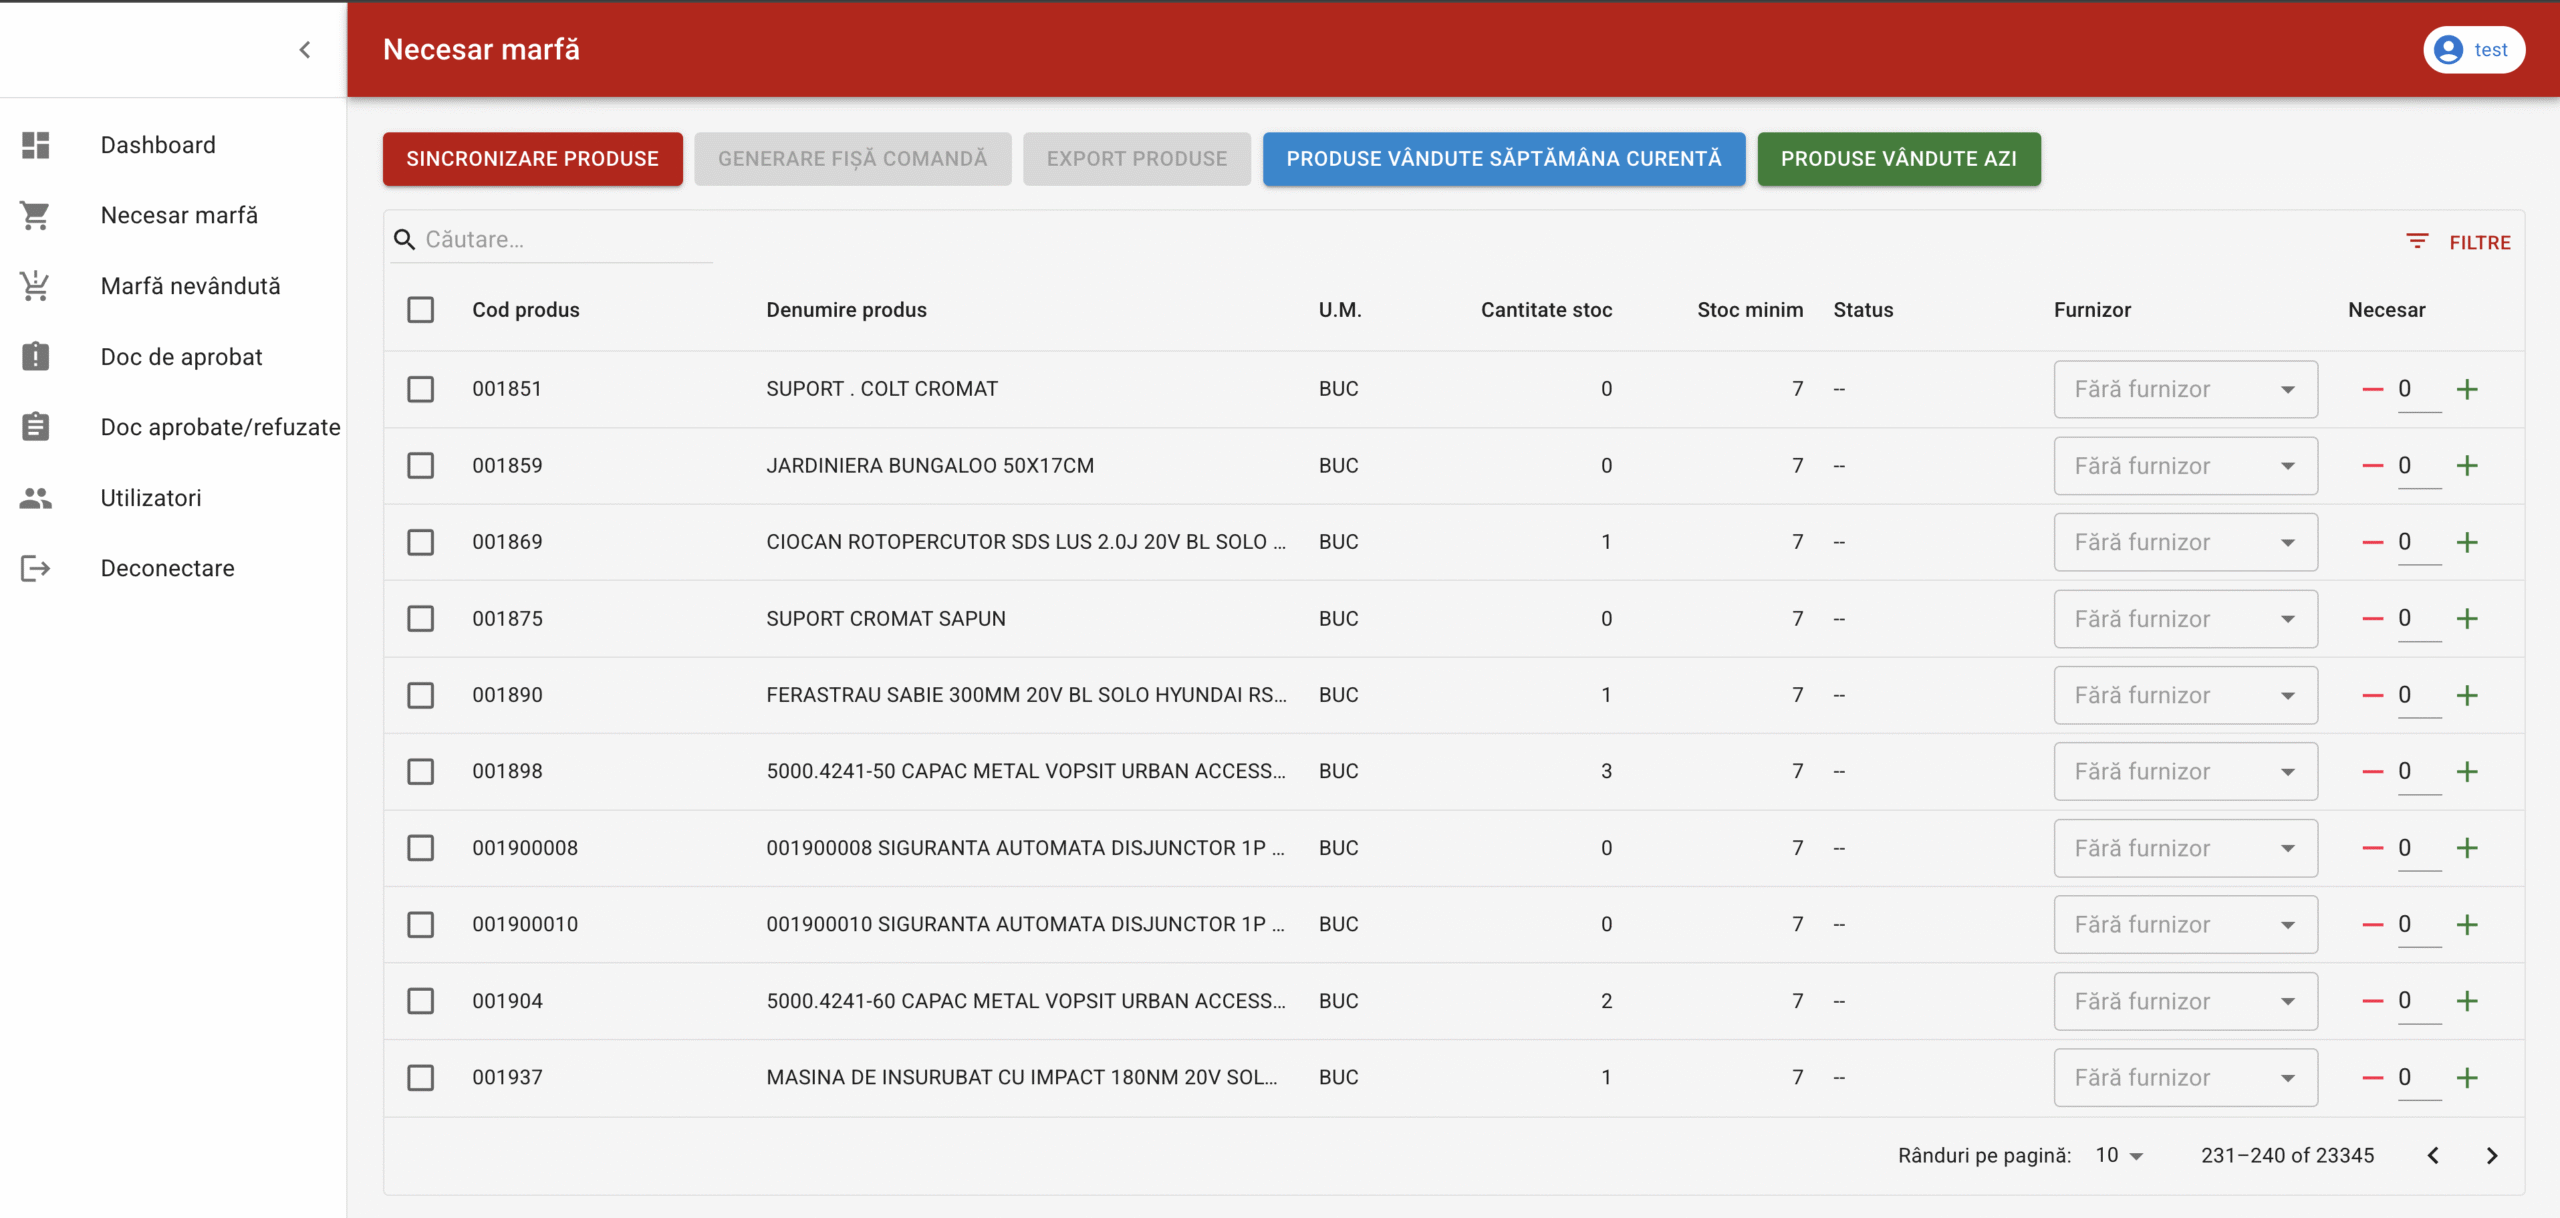This screenshot has height=1218, width=2560.
Task: Expand Fără furnizor dropdown for 001904
Action: point(2185,1001)
